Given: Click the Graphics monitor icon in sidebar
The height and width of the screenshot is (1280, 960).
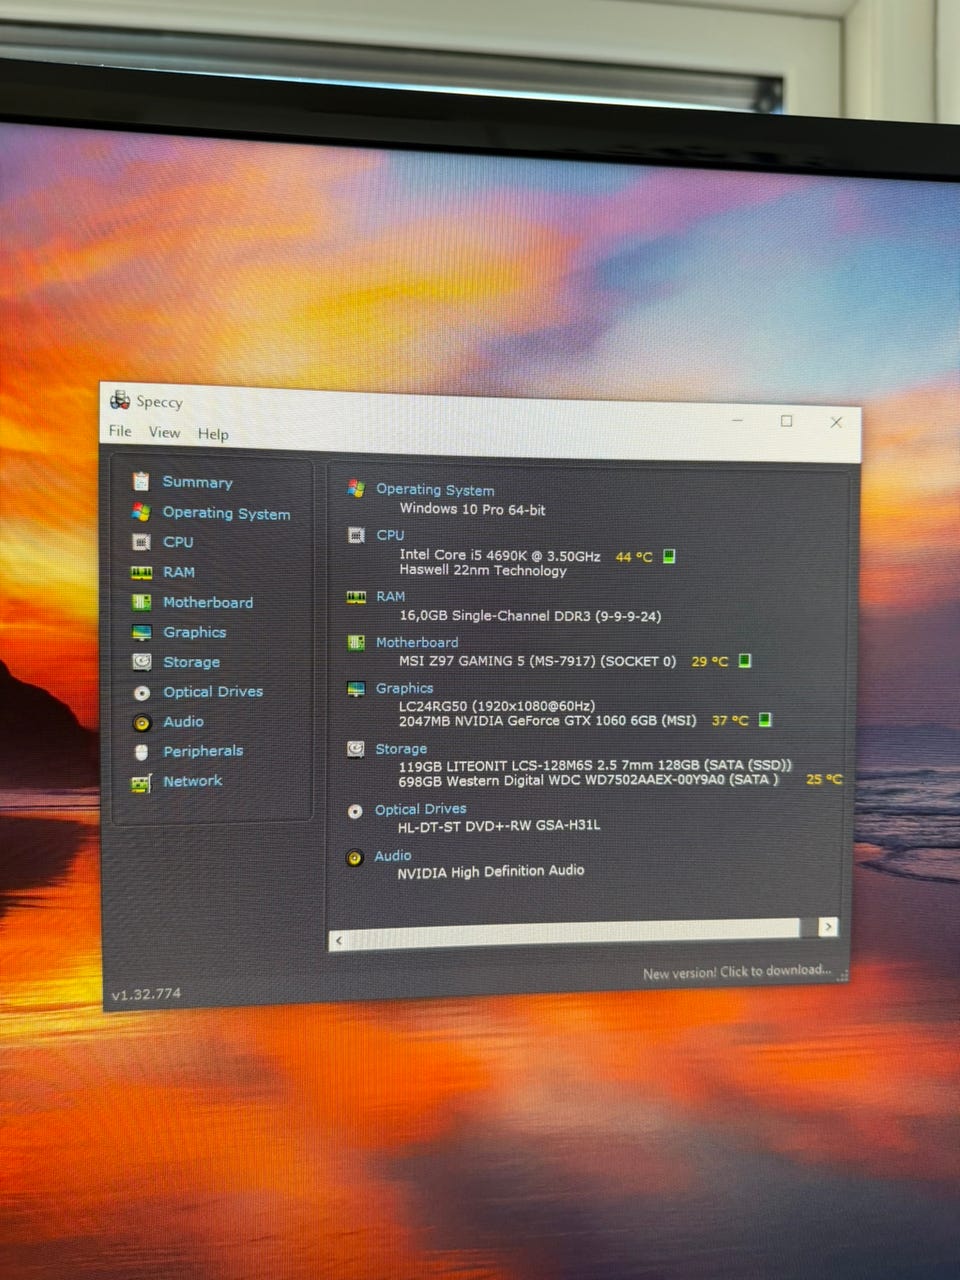Looking at the screenshot, I should [142, 632].
